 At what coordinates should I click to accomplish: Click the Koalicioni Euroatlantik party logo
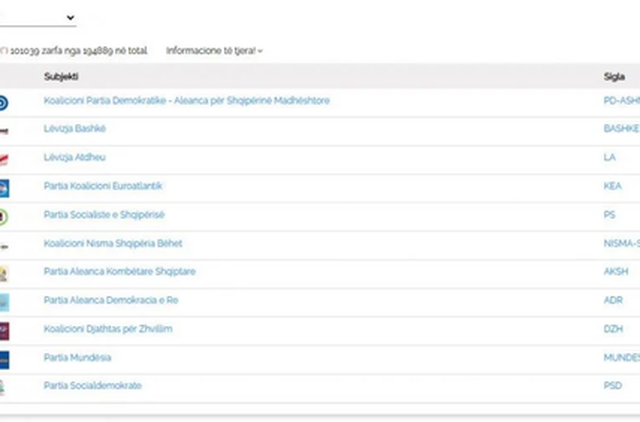coord(4,188)
